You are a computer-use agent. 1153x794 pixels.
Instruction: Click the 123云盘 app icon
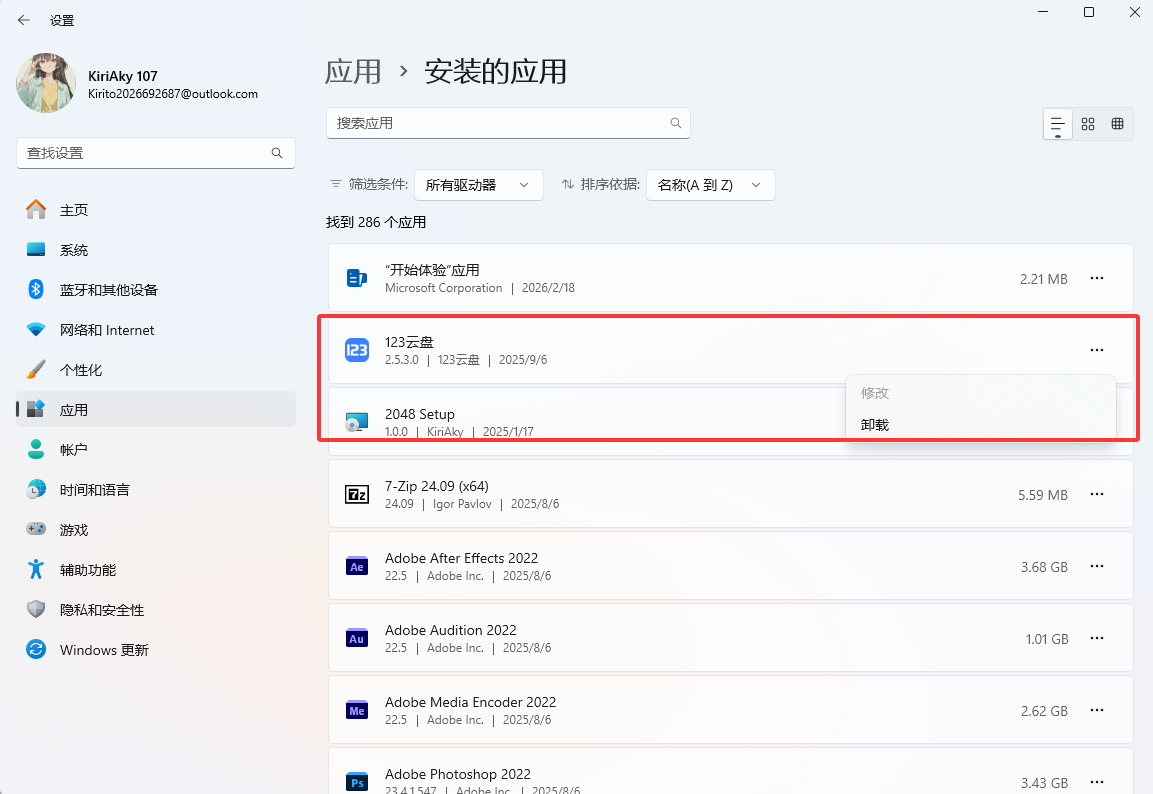click(357, 350)
